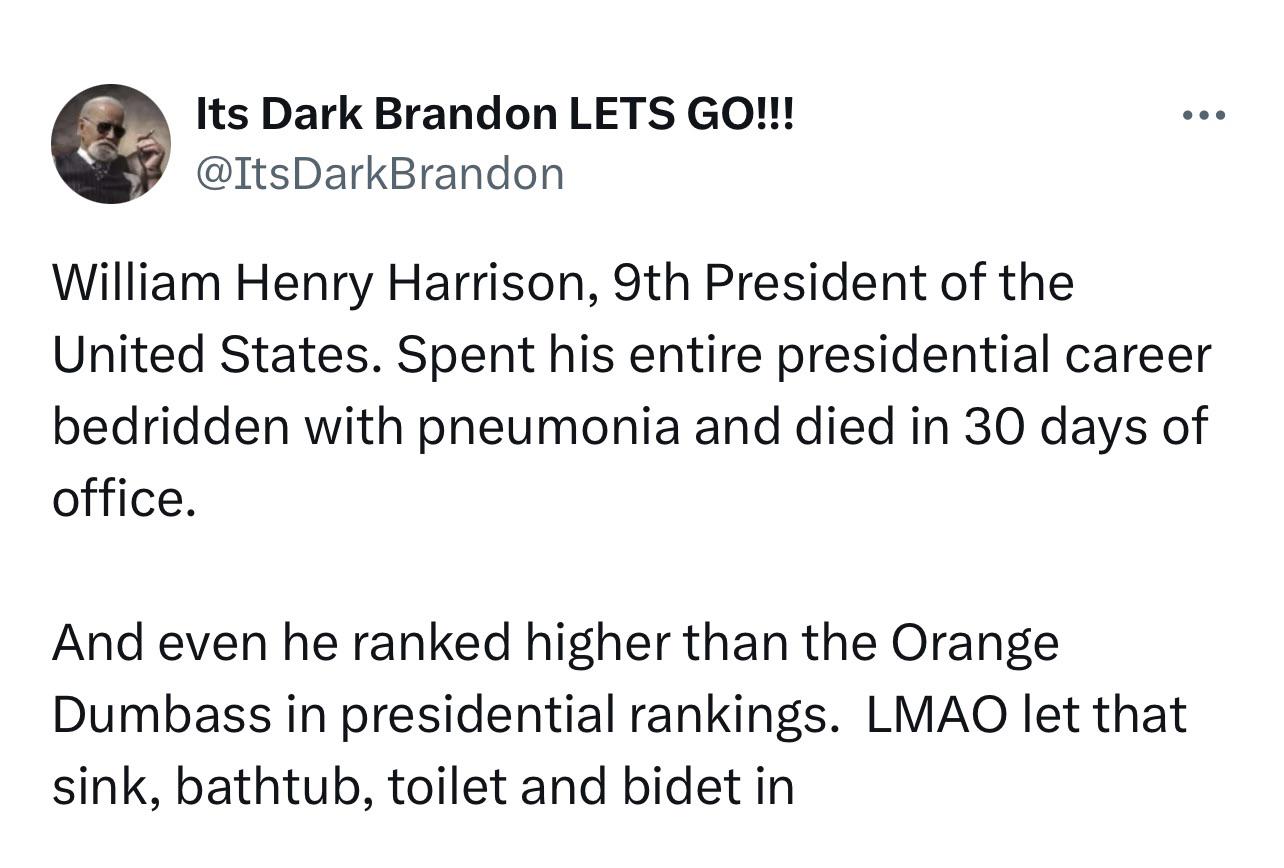Click the phrase '30 days of'
The height and width of the screenshot is (868, 1284).
tap(1086, 427)
